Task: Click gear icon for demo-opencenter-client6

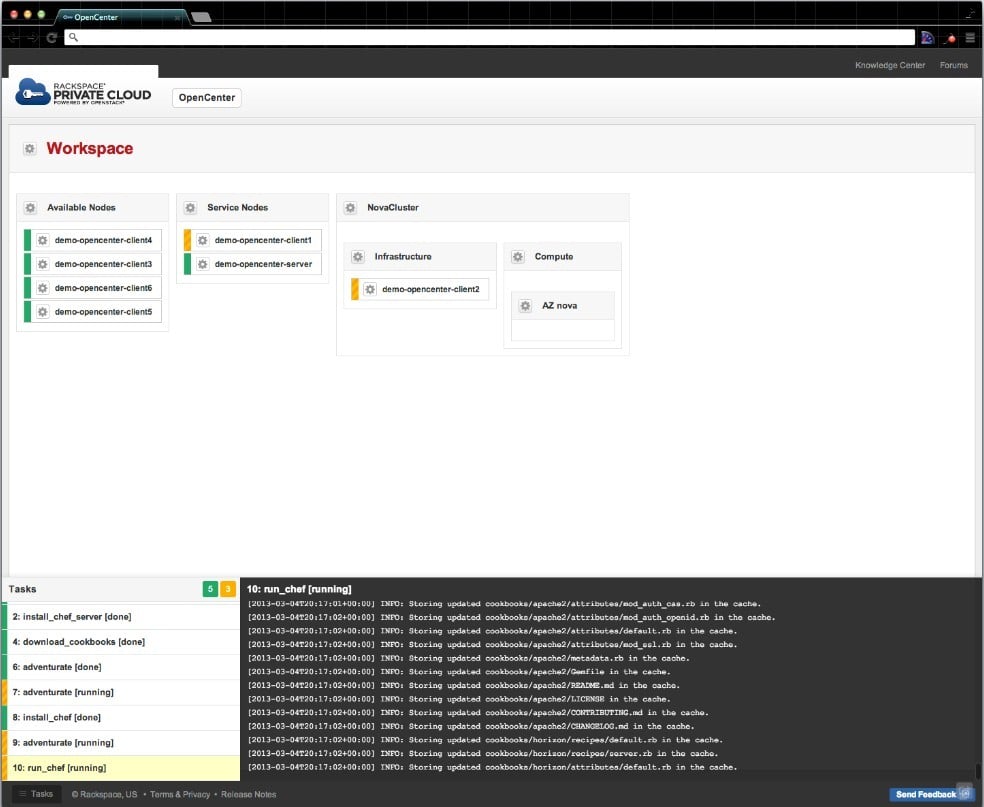Action: 42,288
